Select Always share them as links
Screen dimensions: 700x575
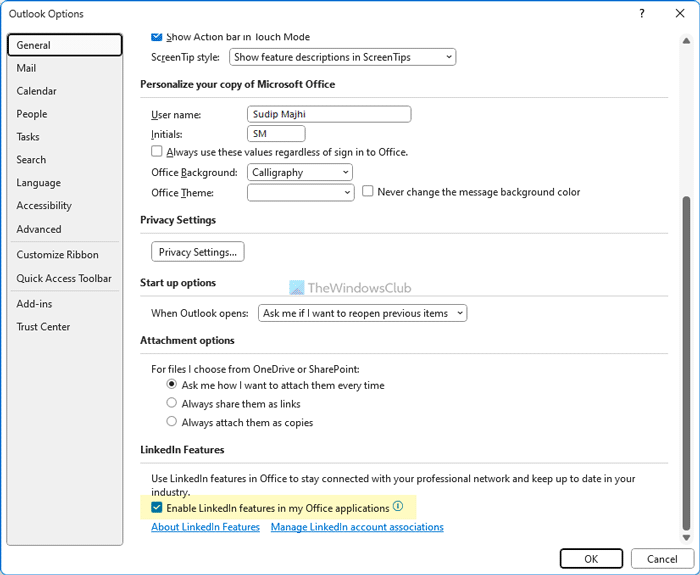[172, 404]
